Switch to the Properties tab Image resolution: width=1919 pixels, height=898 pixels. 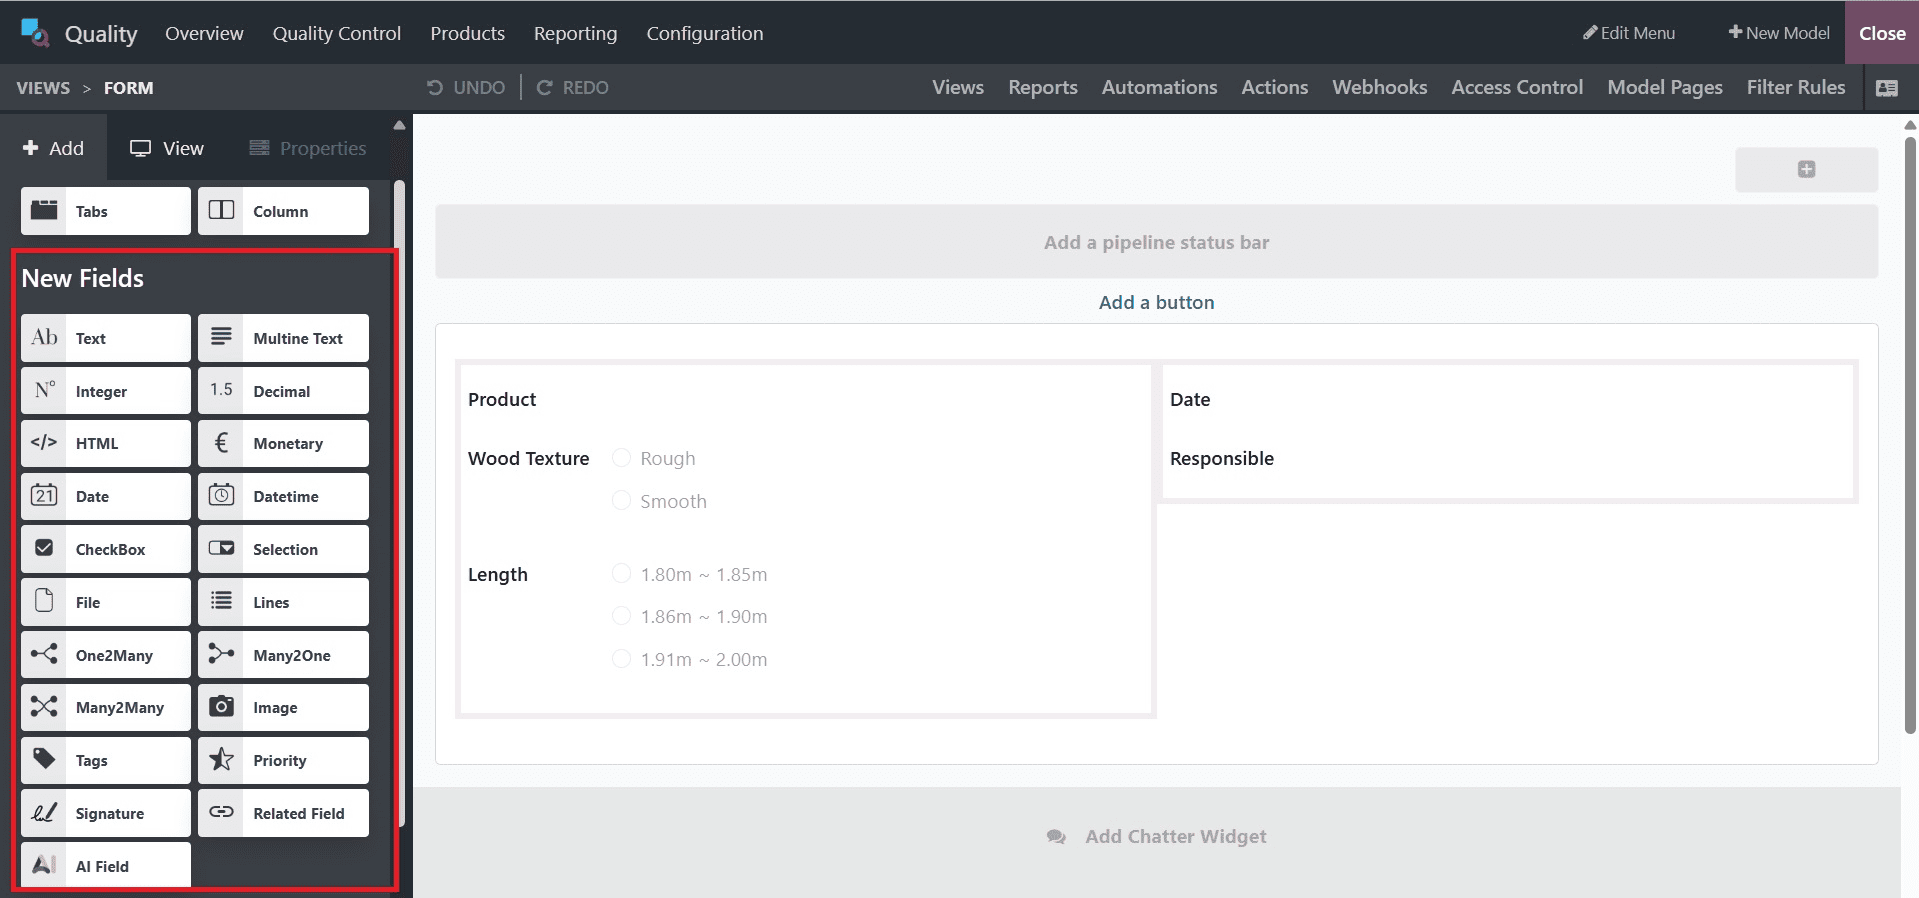tap(308, 148)
